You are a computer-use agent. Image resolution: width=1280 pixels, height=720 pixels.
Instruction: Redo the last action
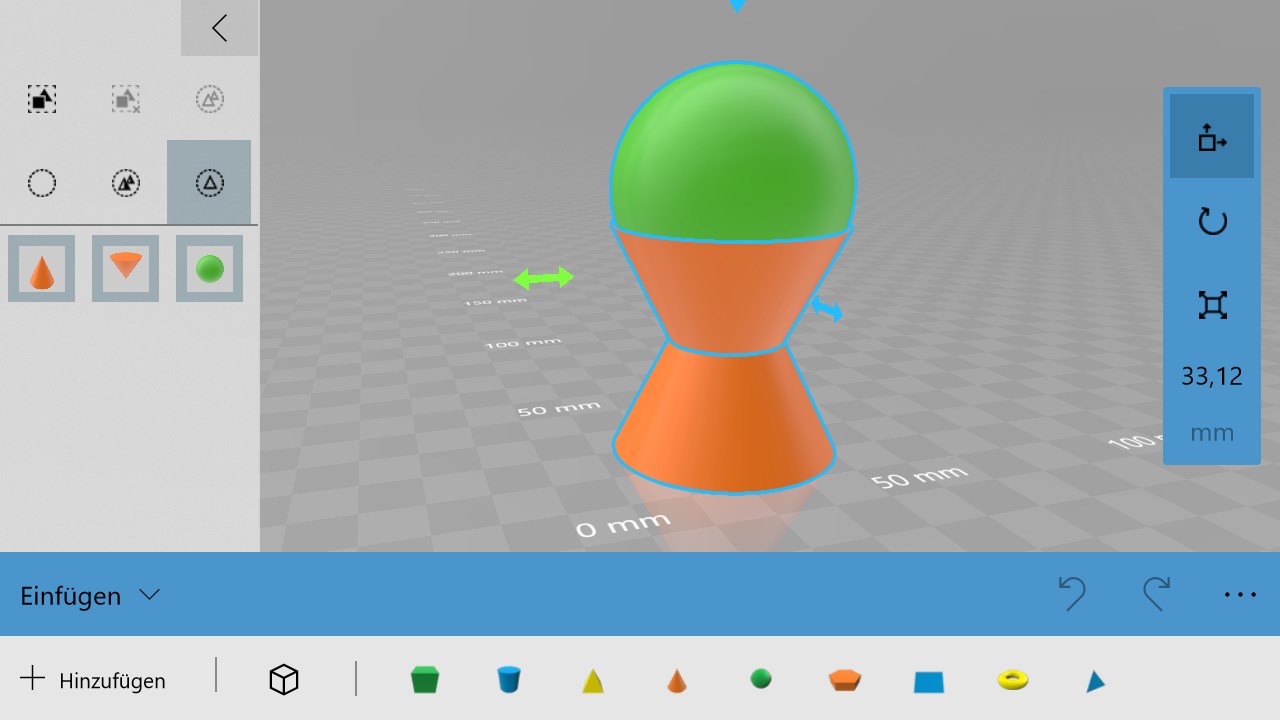tap(1156, 594)
